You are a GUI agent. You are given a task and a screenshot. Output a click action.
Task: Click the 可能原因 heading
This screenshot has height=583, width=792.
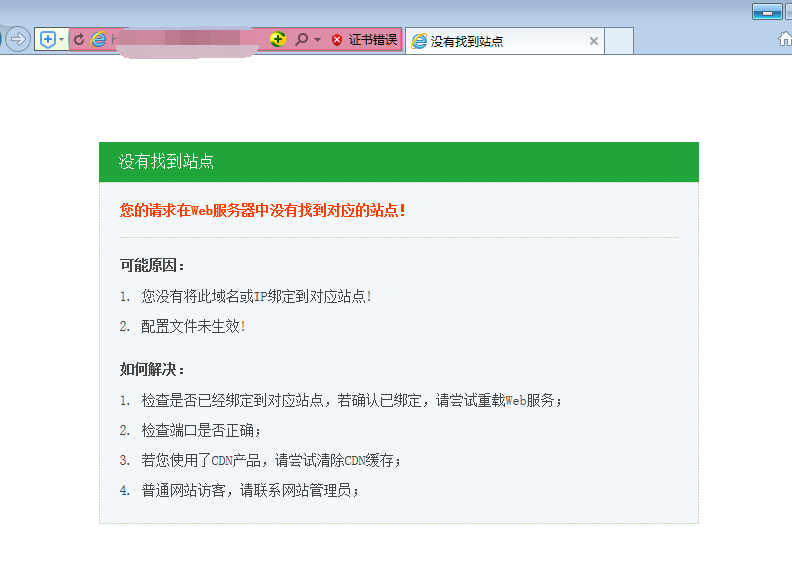tap(152, 265)
